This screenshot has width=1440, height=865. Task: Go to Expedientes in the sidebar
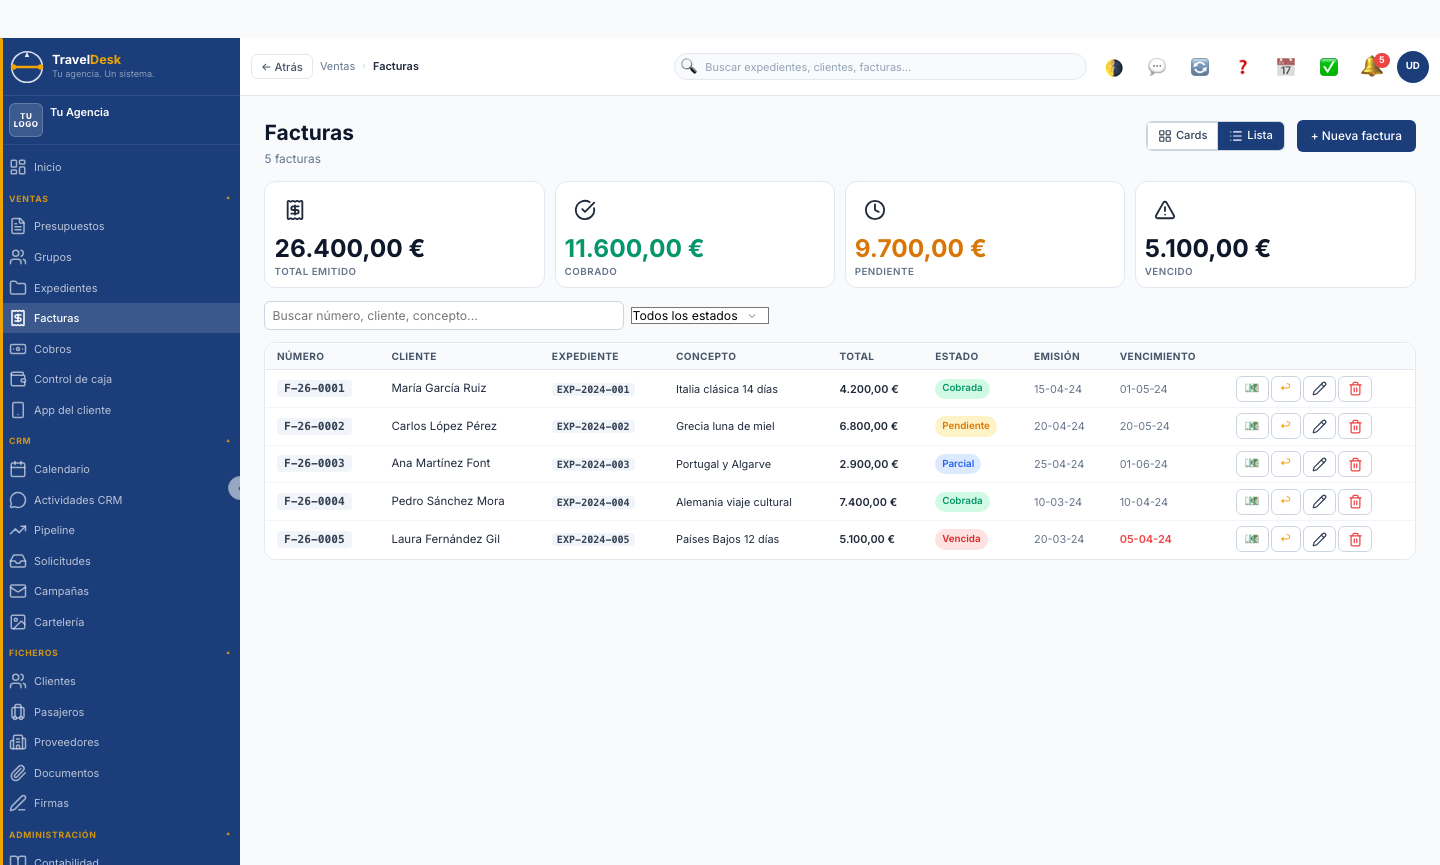(120, 288)
